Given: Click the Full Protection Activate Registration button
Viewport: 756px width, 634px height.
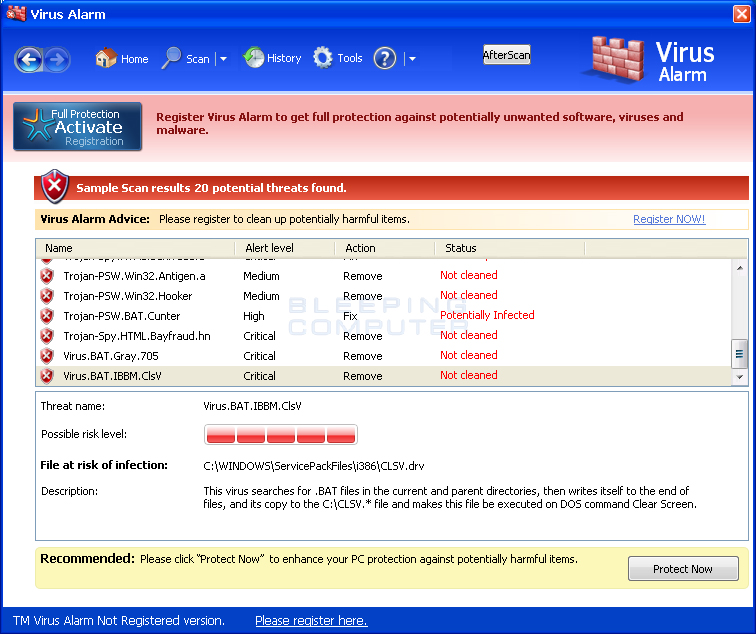Looking at the screenshot, I should coord(78,126).
